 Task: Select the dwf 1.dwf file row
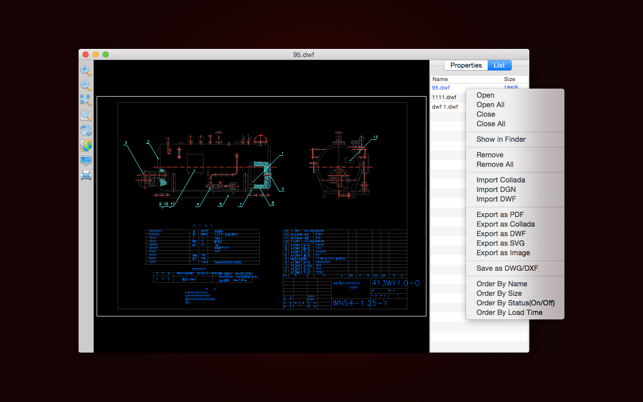(x=445, y=106)
